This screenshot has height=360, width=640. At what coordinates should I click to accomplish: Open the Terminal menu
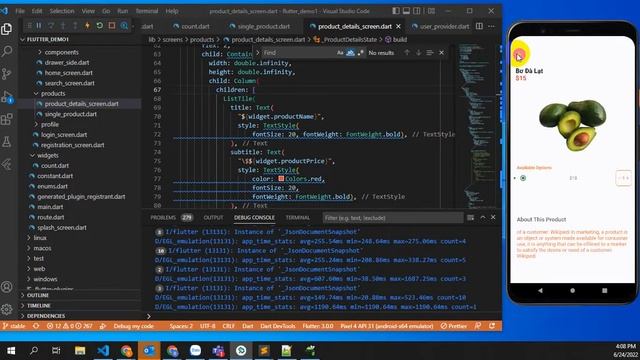147,11
